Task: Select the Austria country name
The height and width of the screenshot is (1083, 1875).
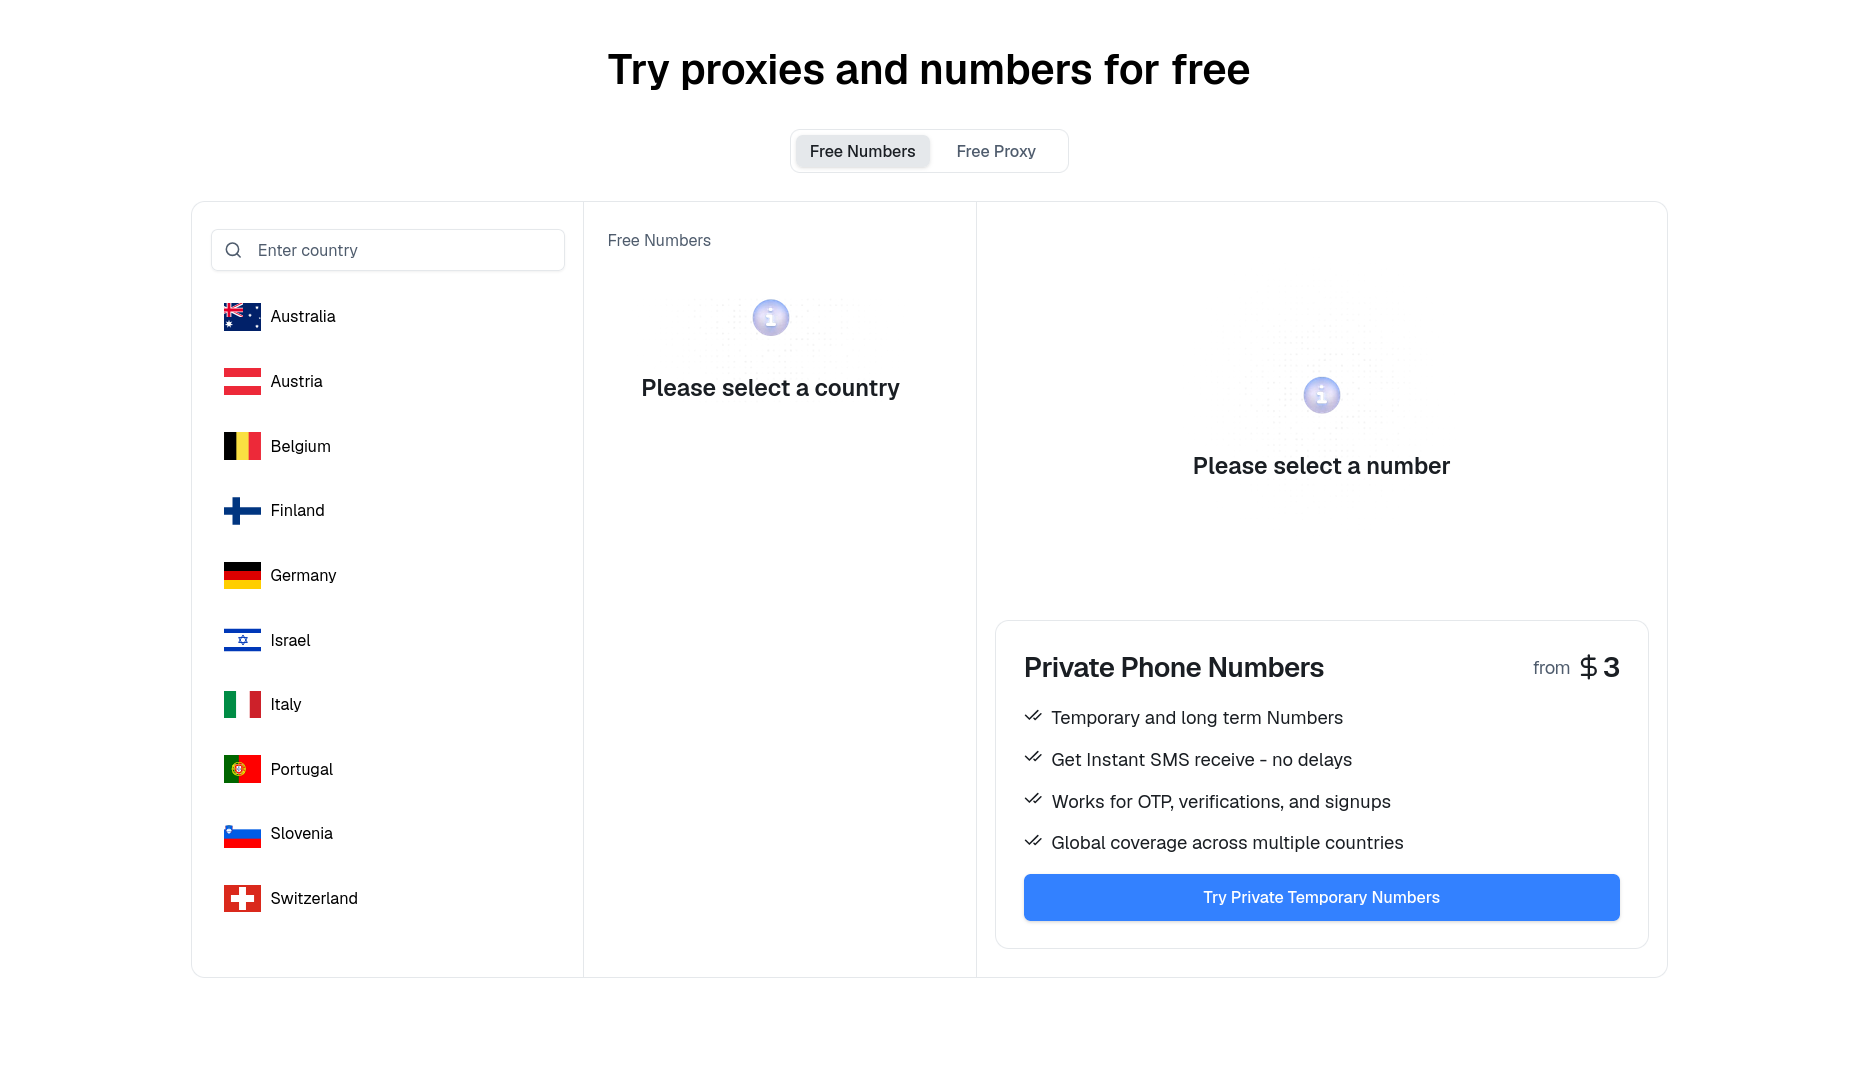Action: tap(296, 381)
